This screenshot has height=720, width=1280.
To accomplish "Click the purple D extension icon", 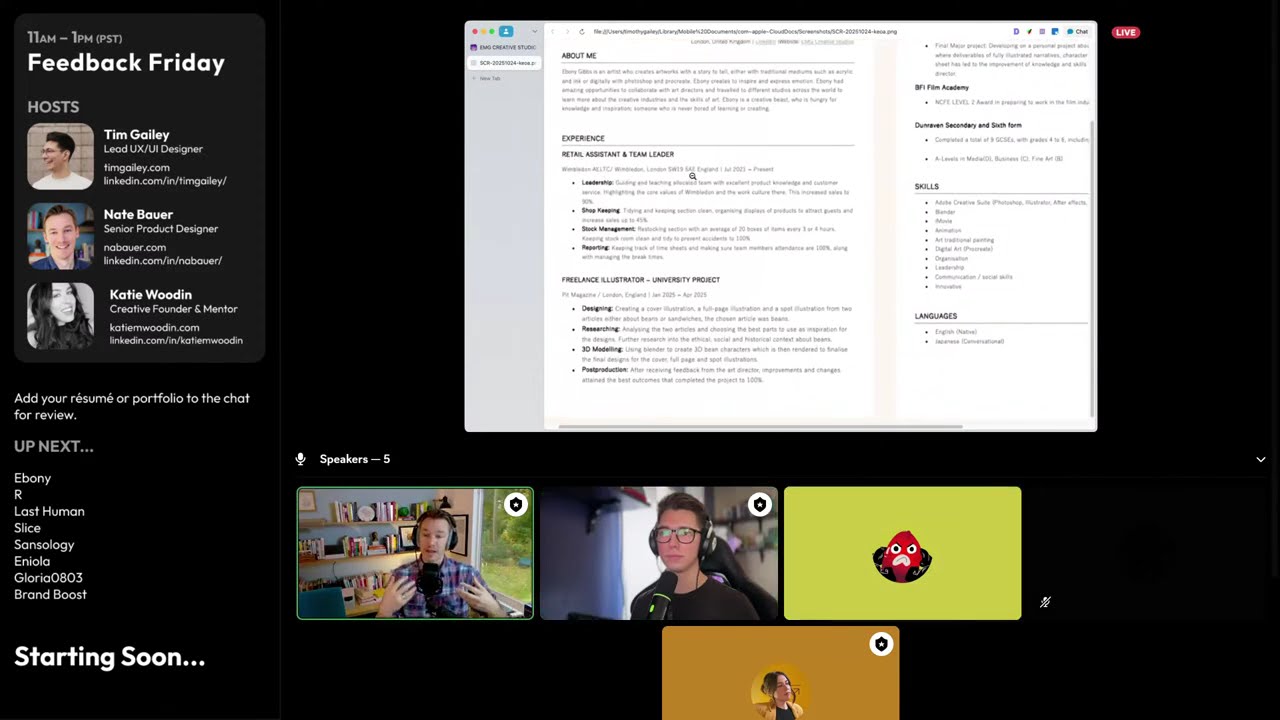I will (x=1016, y=32).
